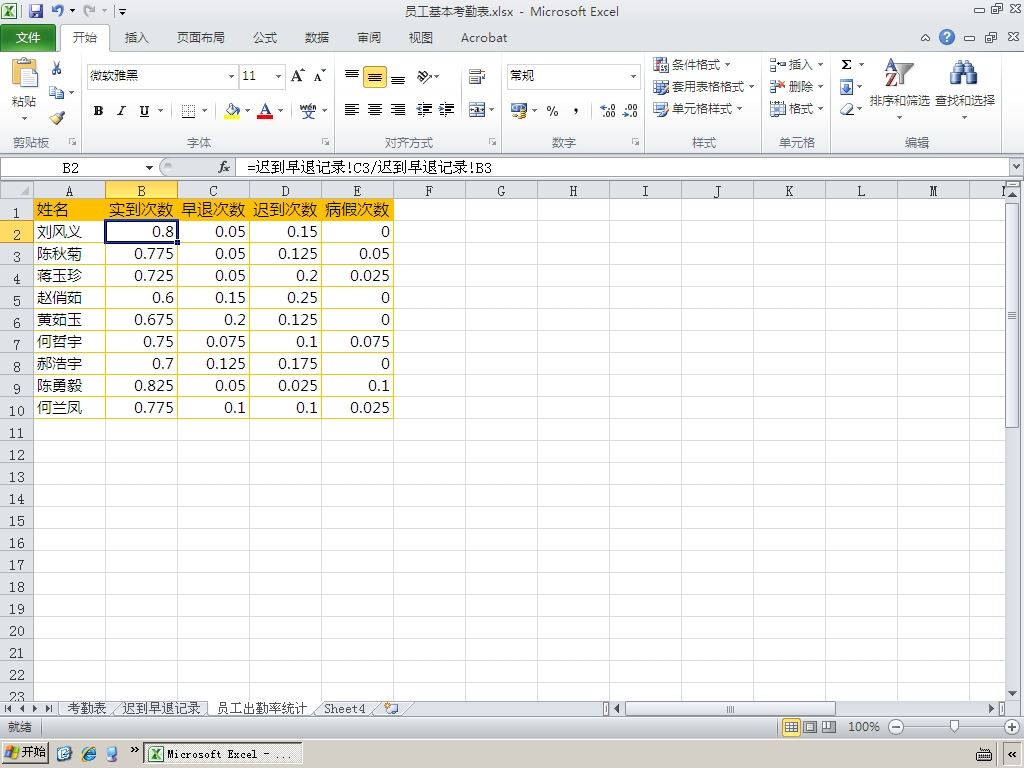Click the Merge and Center icon

pos(477,110)
